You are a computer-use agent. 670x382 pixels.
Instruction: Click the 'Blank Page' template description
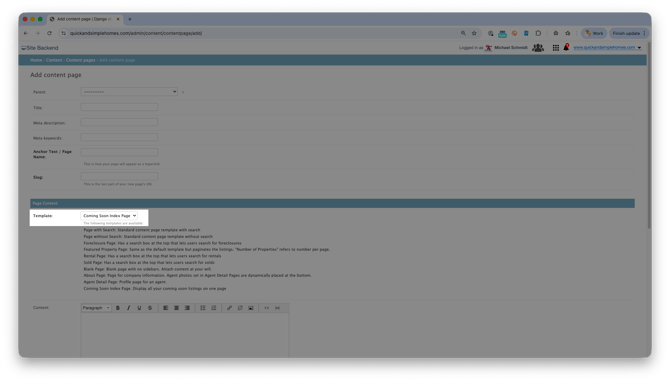147,269
